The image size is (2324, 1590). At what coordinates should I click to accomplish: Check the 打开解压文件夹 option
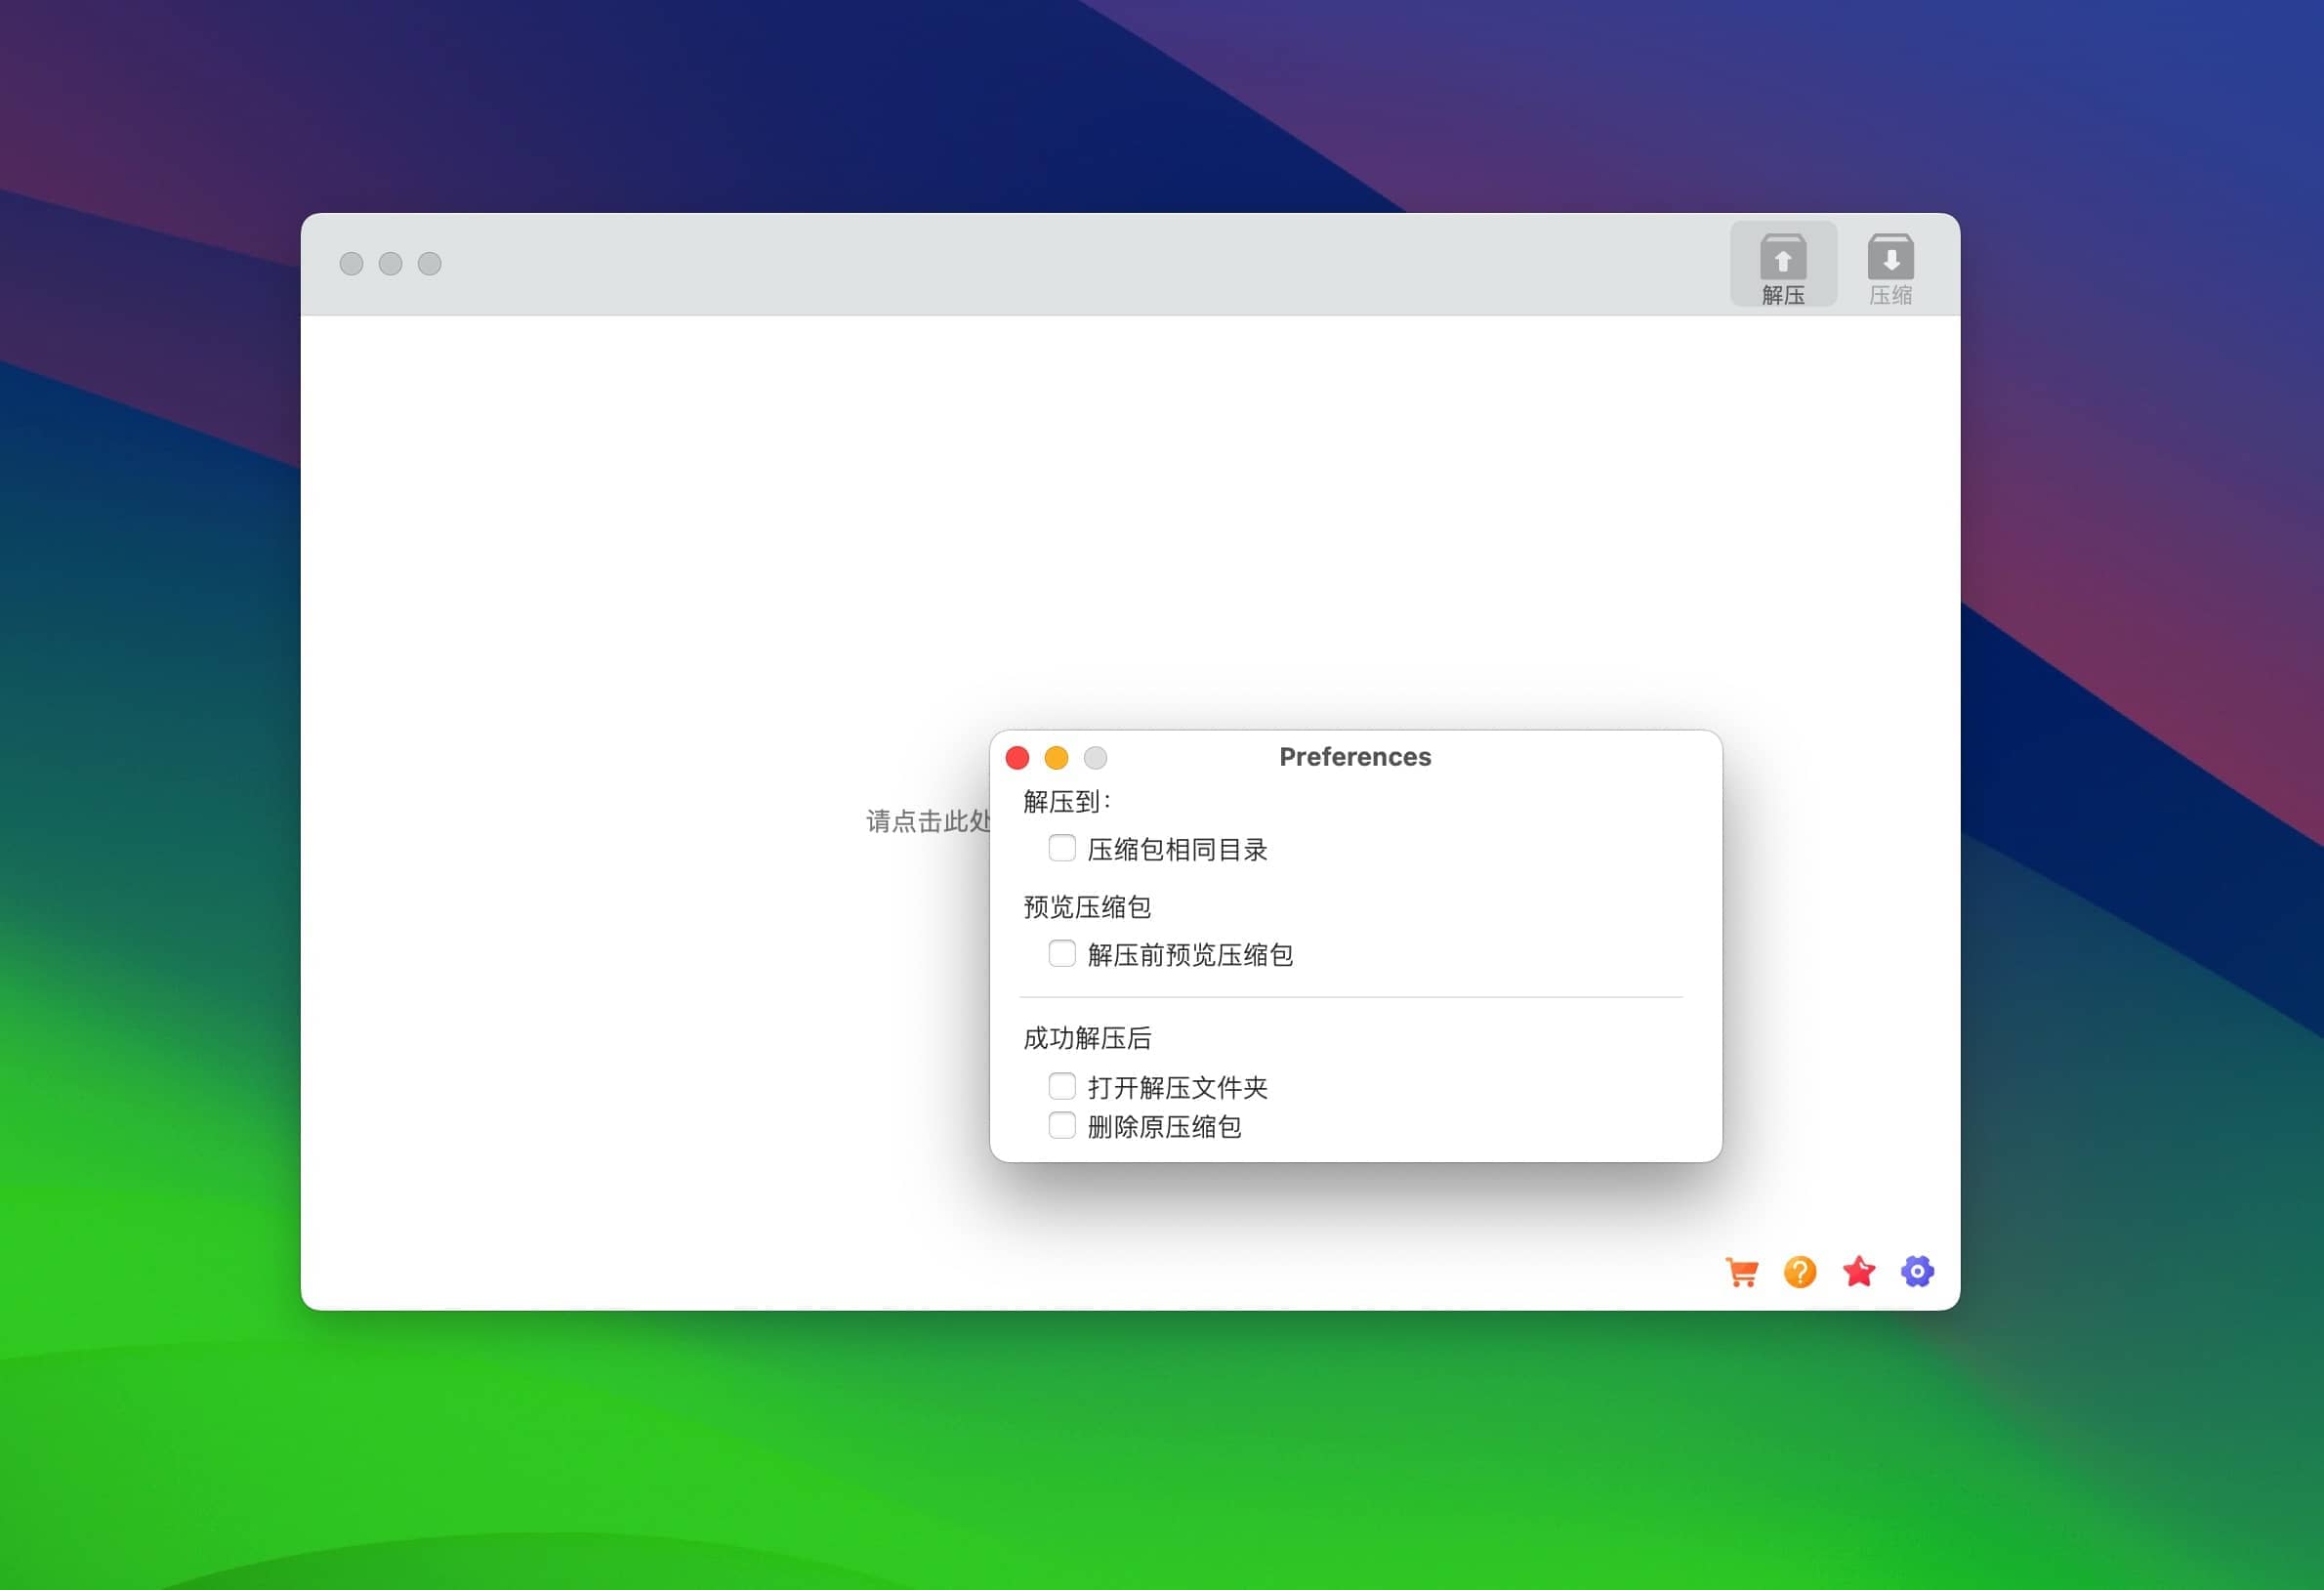click(x=1062, y=1086)
